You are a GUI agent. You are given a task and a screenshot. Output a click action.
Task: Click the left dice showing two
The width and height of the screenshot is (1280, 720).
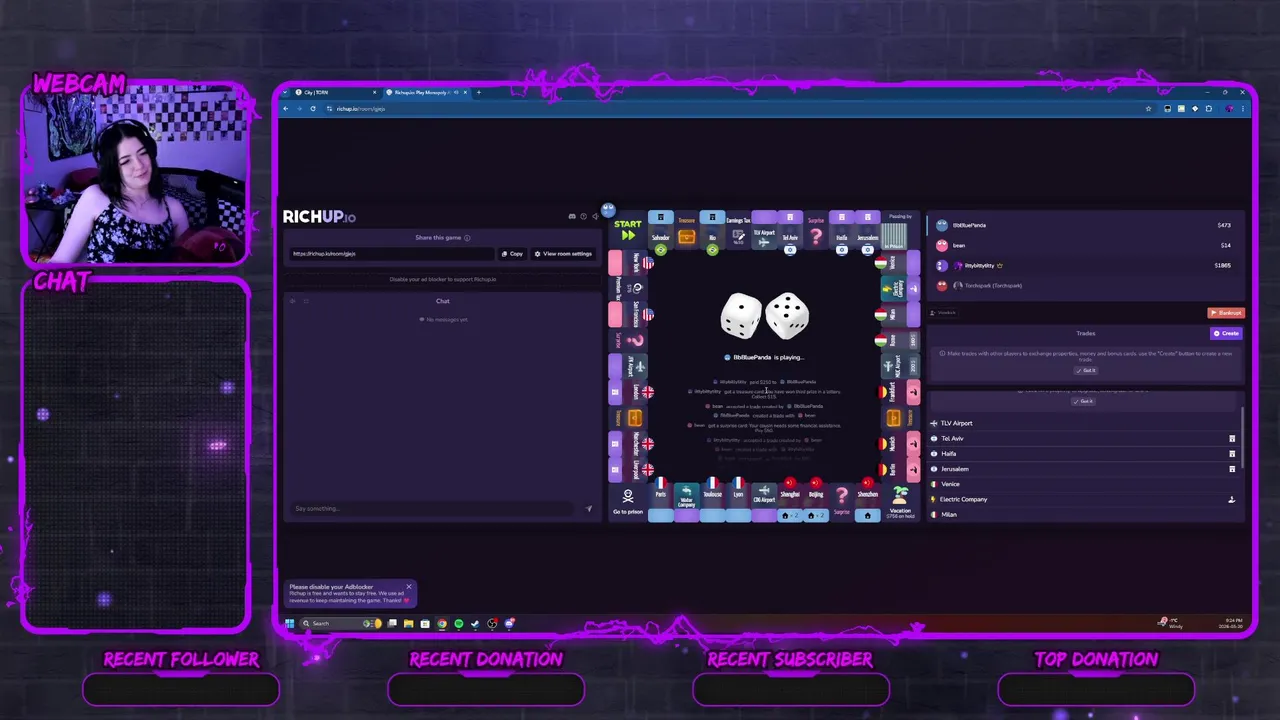741,316
